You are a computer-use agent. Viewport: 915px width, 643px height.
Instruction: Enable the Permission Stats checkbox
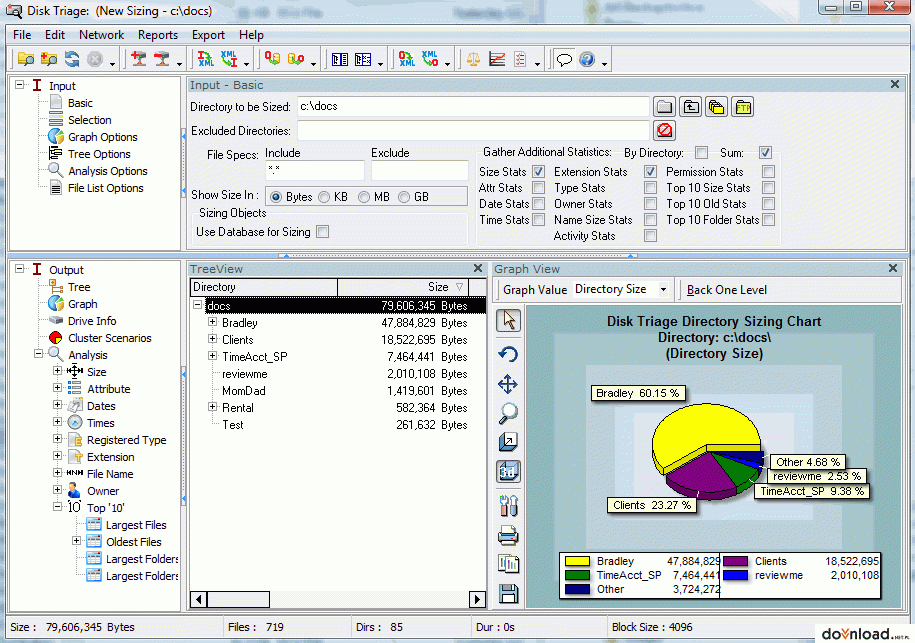769,172
